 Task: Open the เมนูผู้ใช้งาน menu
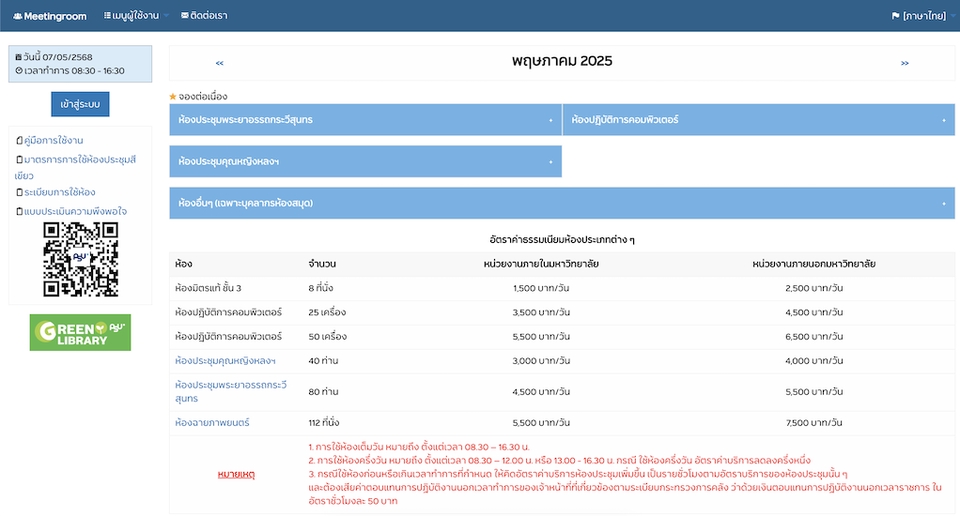click(x=136, y=15)
